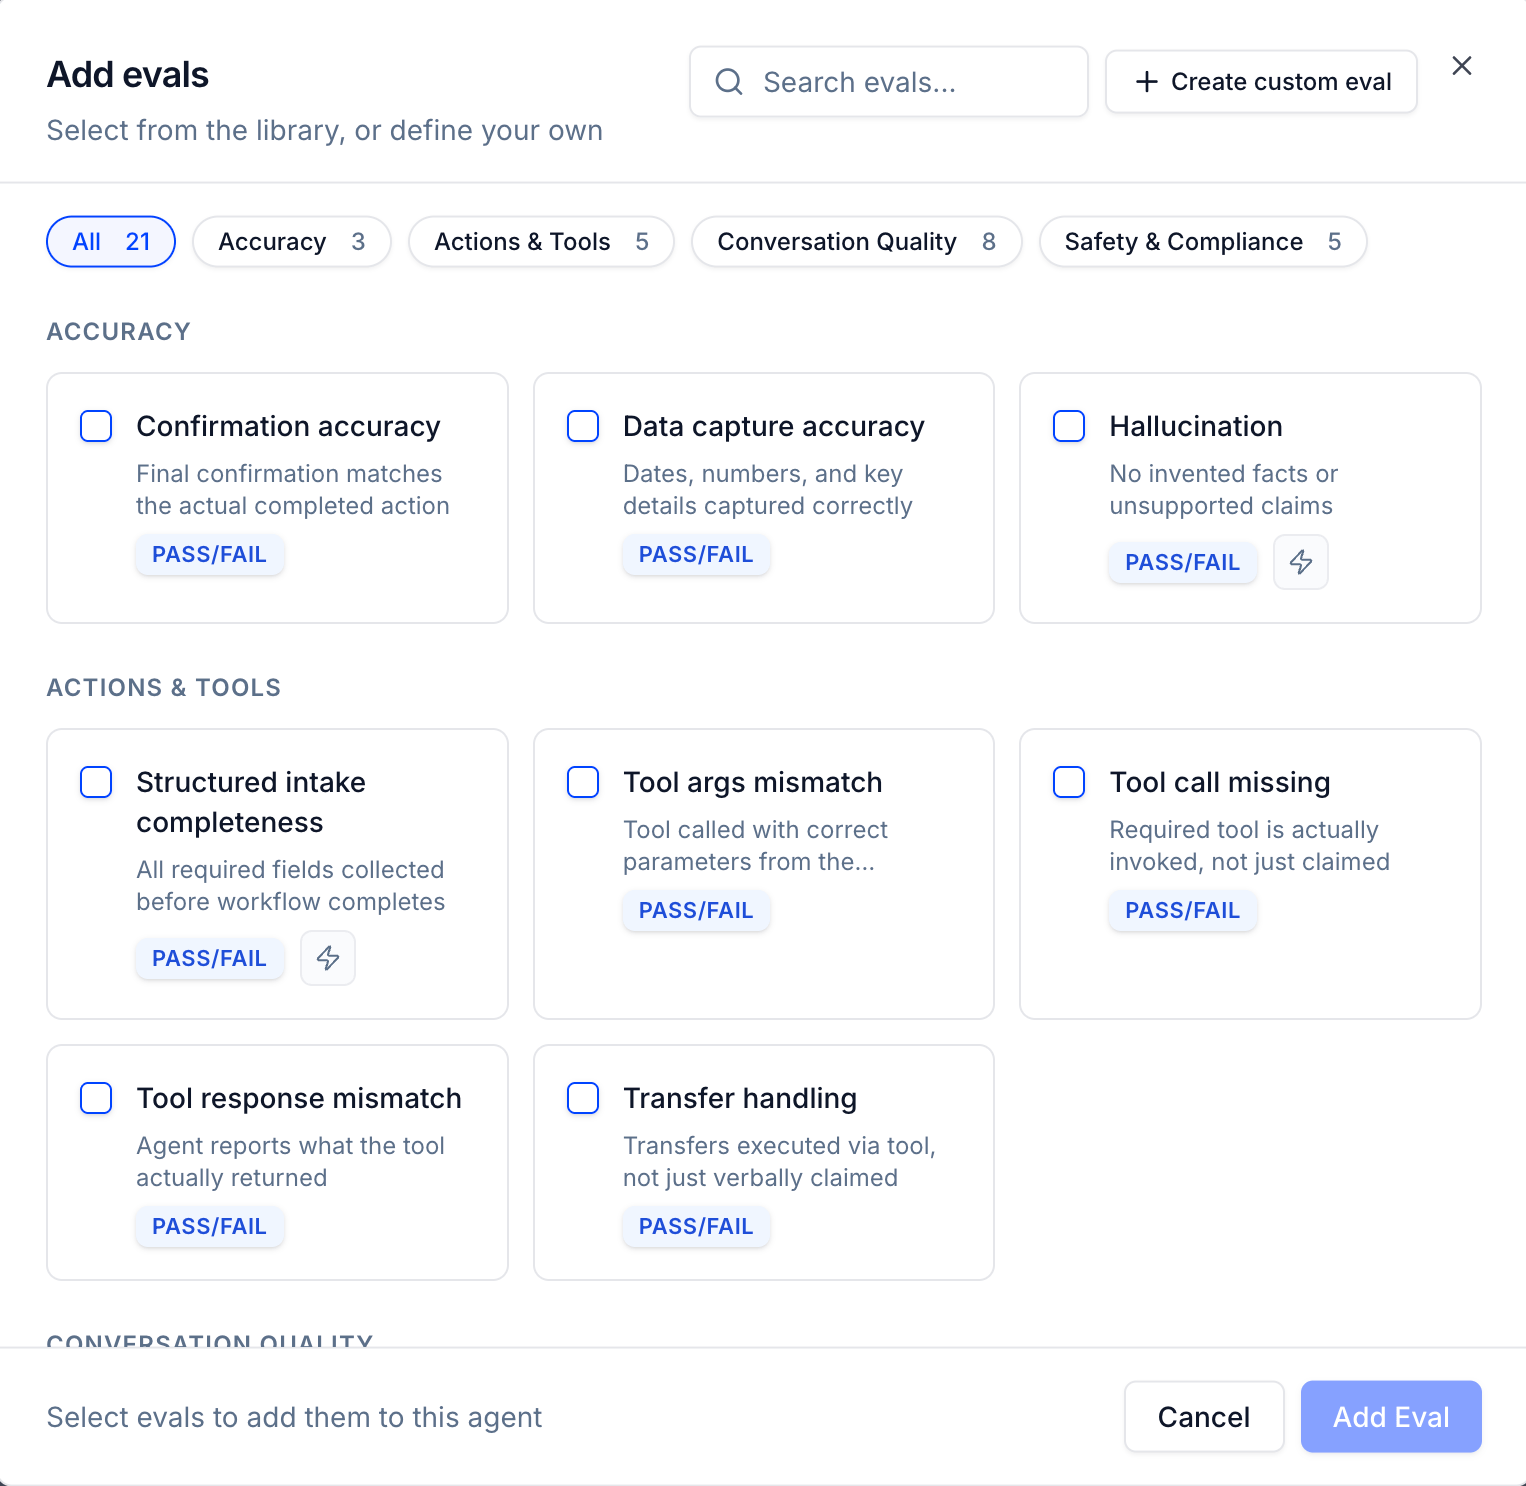Tick the Transfer handling checkbox
The width and height of the screenshot is (1526, 1486).
[x=583, y=1098]
